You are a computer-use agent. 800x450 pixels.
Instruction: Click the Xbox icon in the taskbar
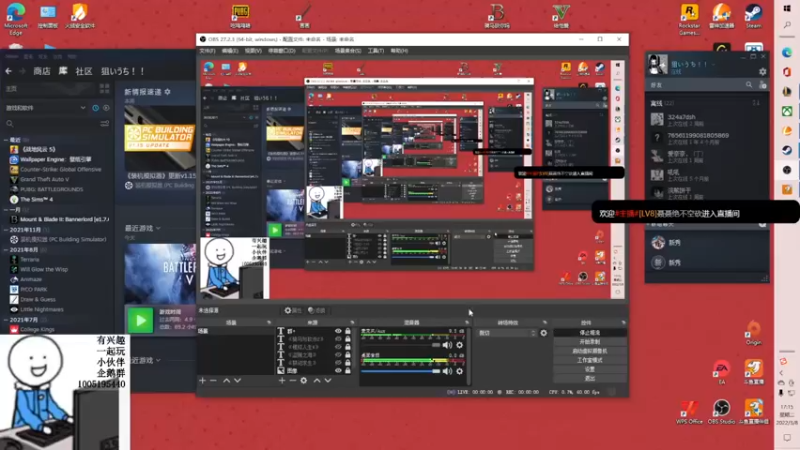787,111
